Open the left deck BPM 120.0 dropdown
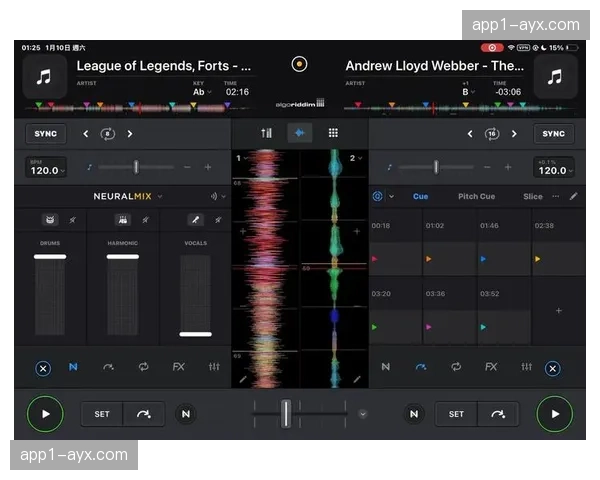The width and height of the screenshot is (600, 480). [x=45, y=168]
